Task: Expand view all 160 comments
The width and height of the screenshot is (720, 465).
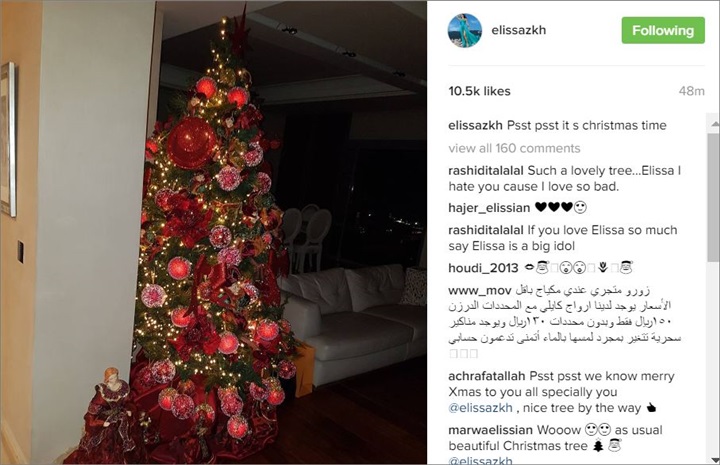Action: click(514, 148)
